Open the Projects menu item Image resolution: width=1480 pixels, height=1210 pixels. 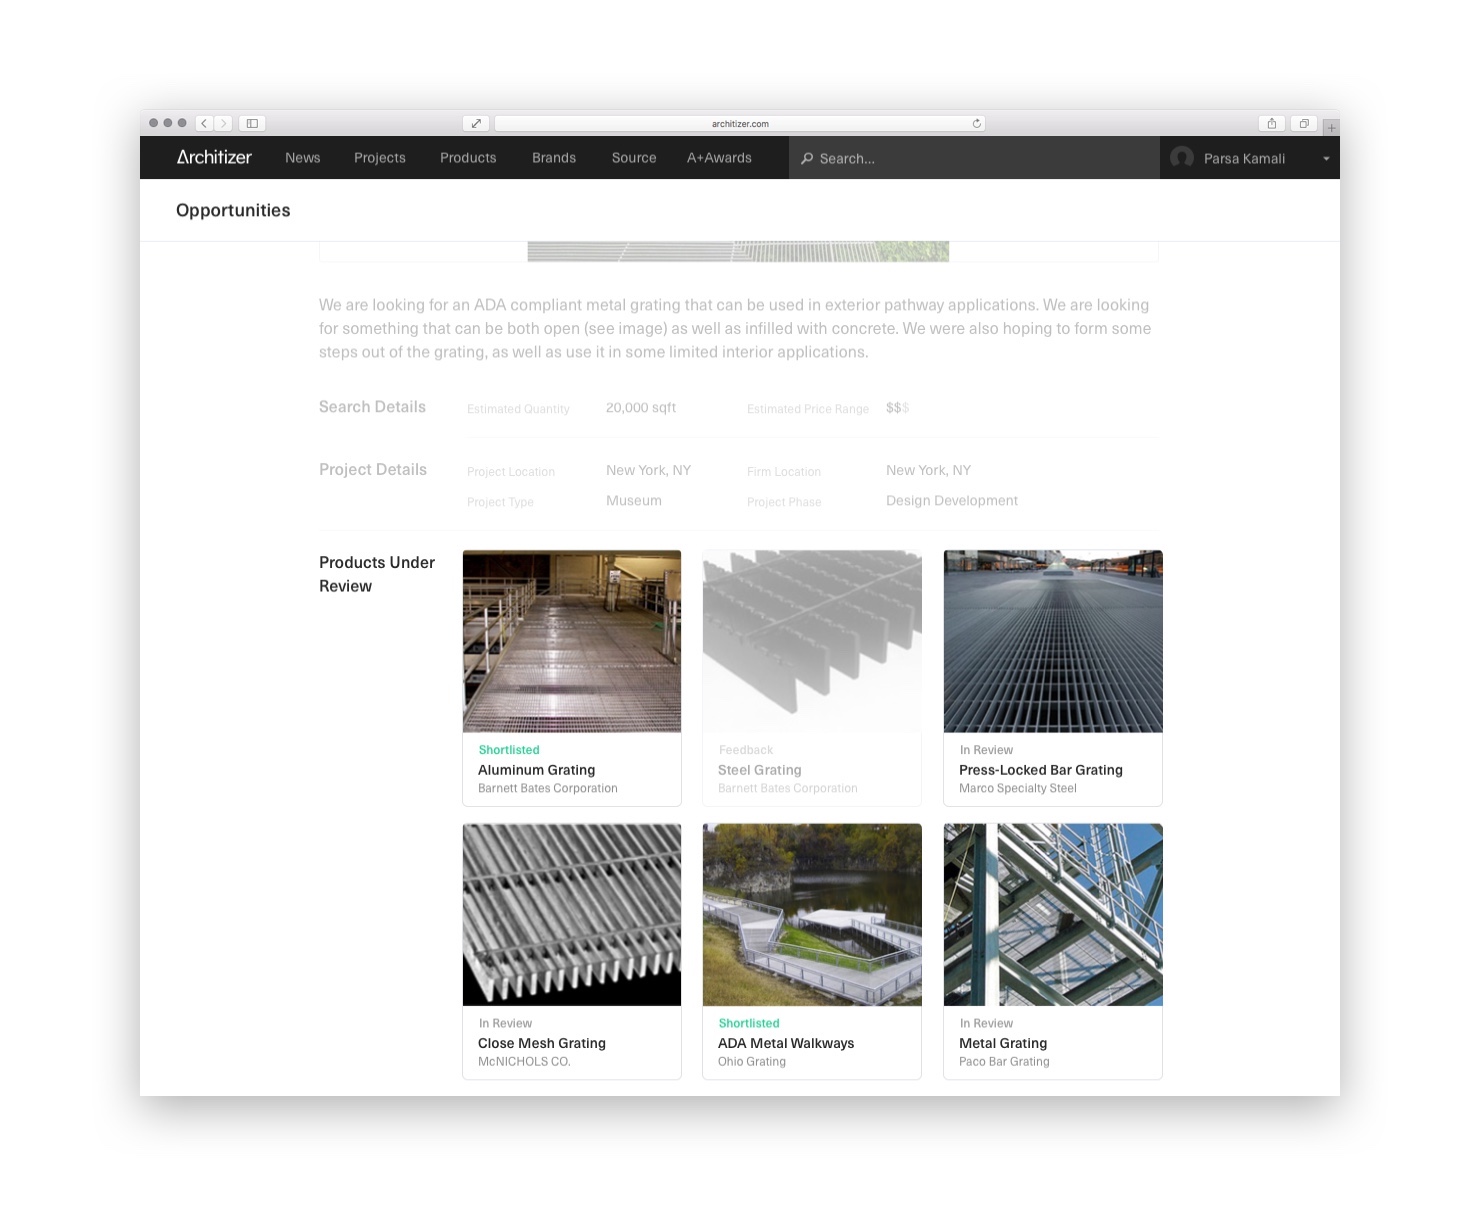(380, 158)
